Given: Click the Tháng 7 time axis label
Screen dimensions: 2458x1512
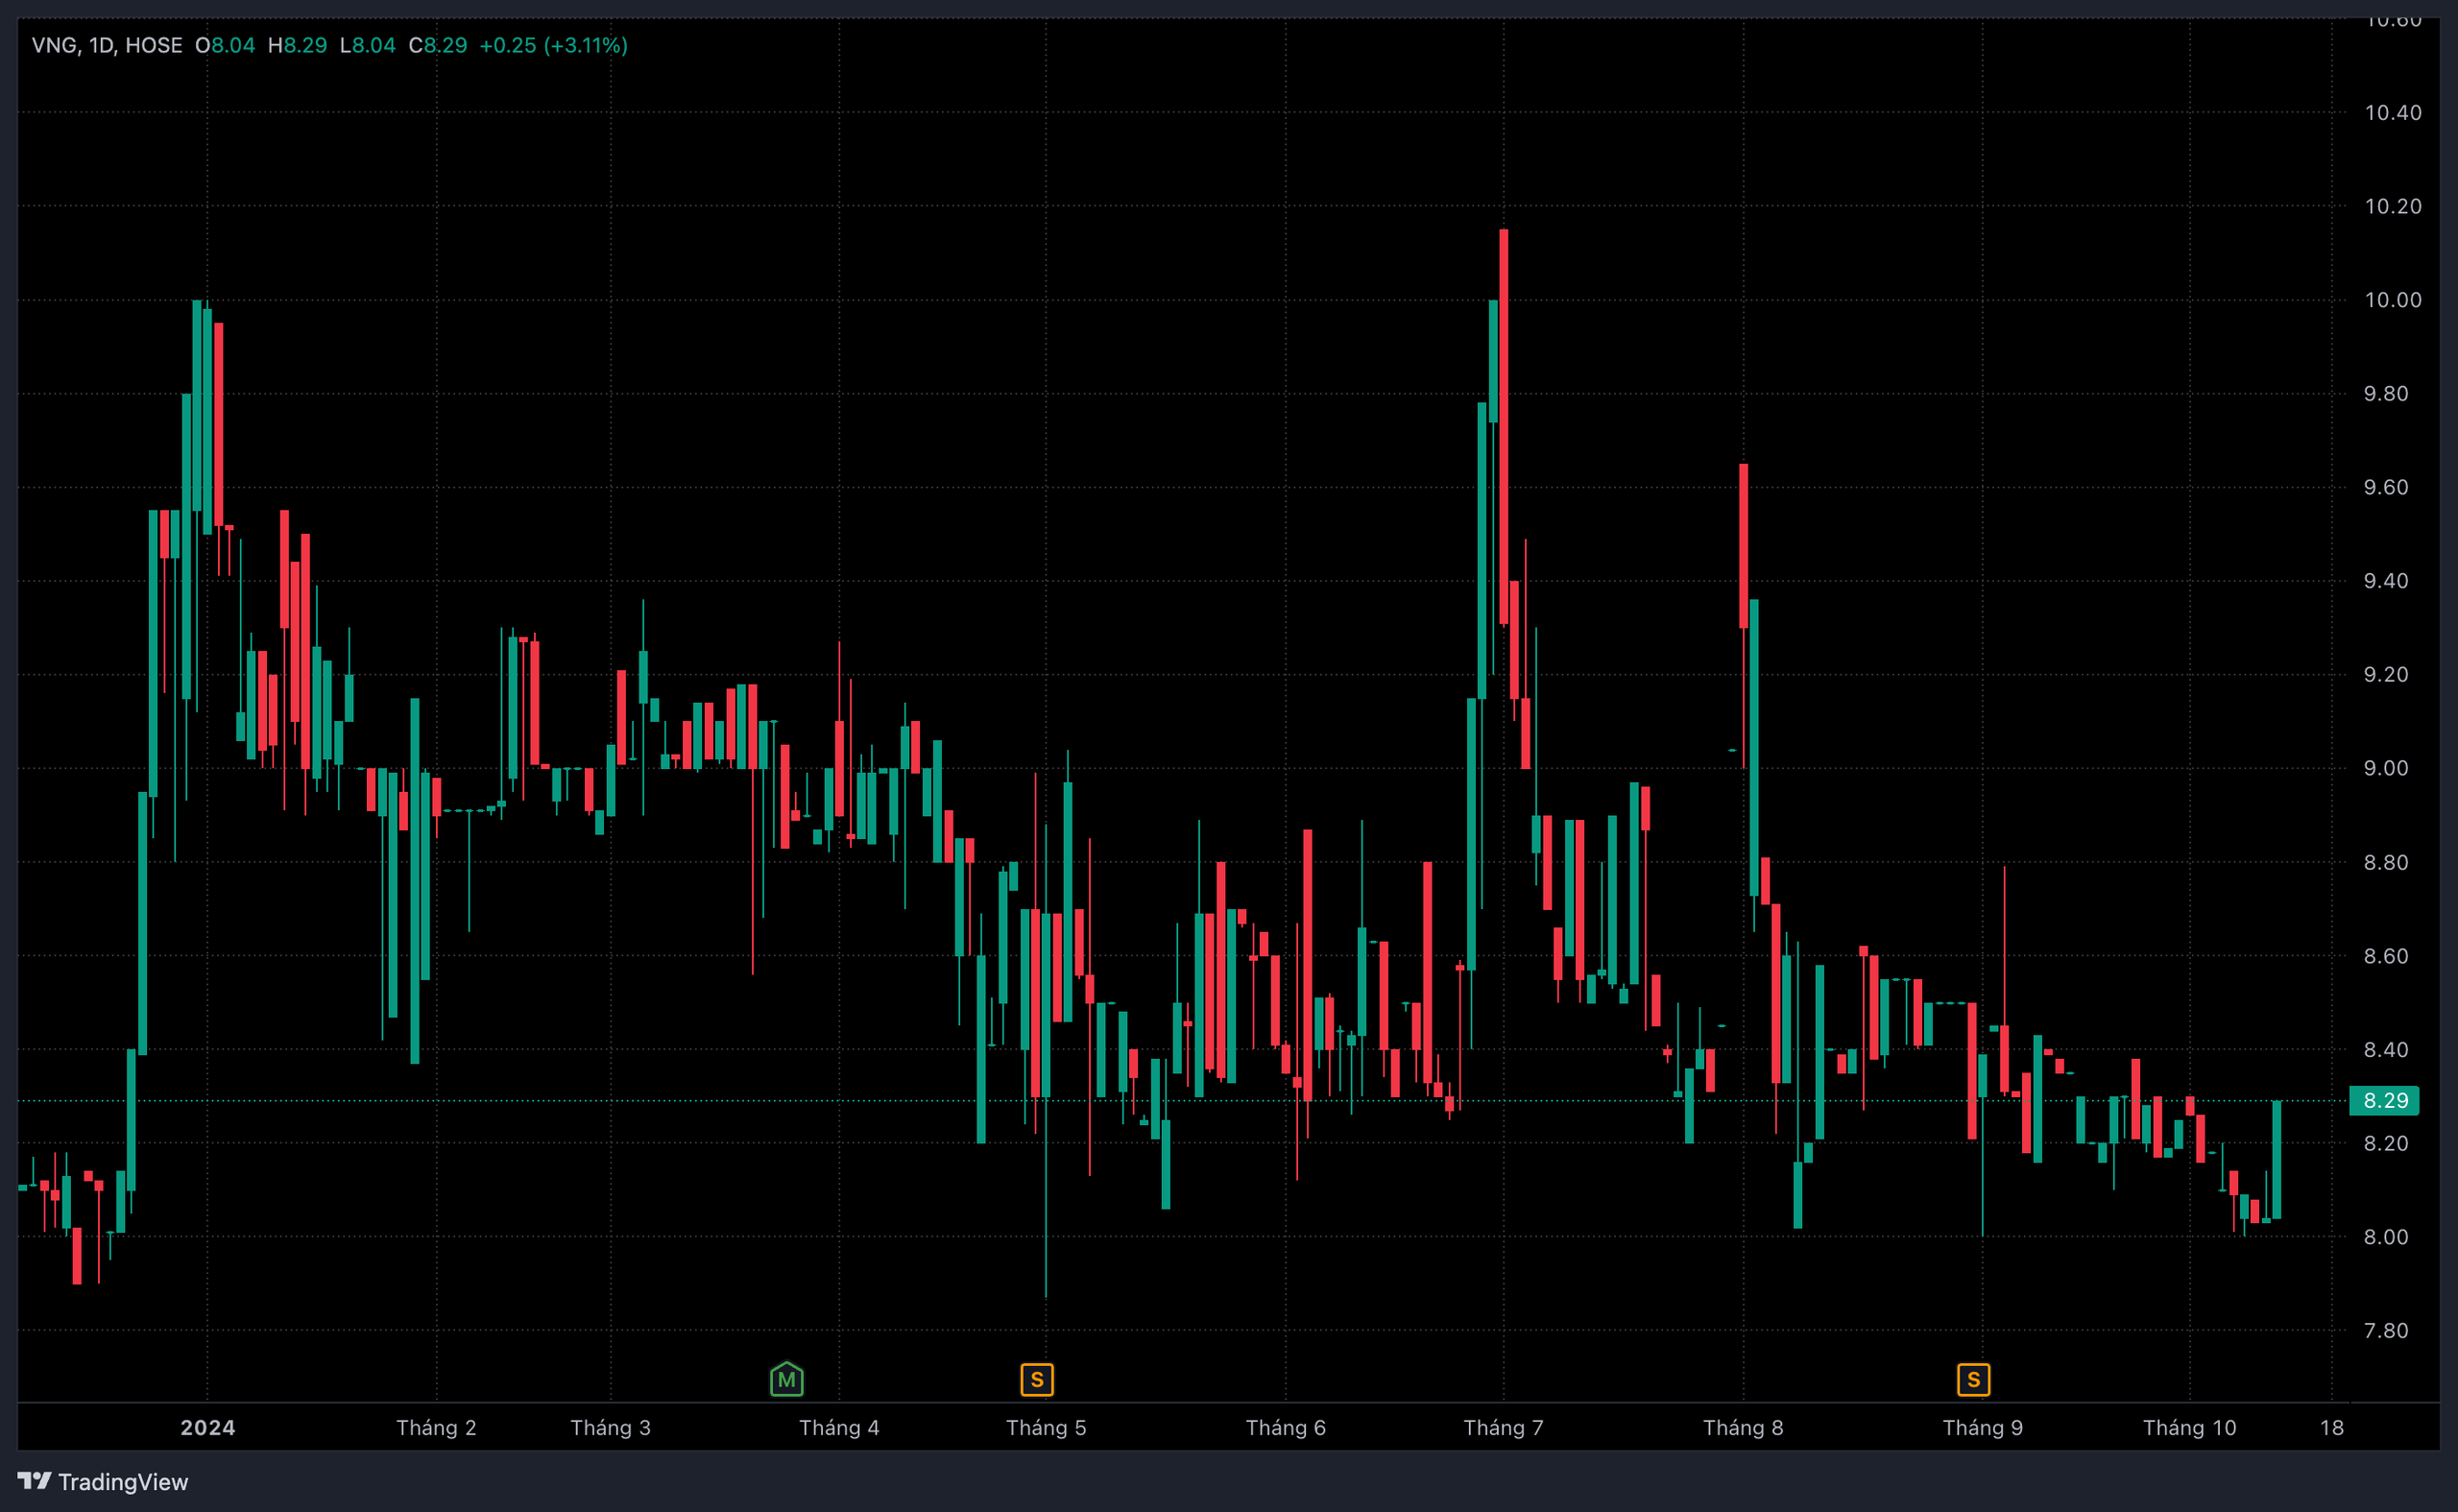Looking at the screenshot, I should pos(1503,1427).
